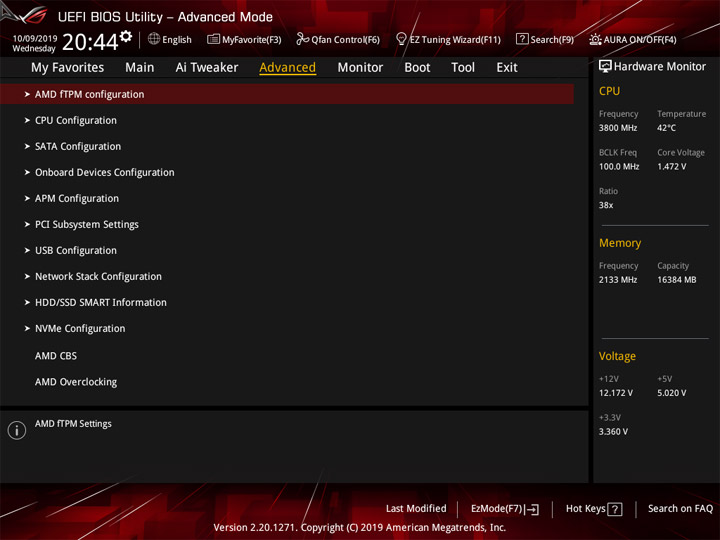The width and height of the screenshot is (720, 540).
Task: Click the MyFavorite list icon
Action: pyautogui.click(x=213, y=39)
